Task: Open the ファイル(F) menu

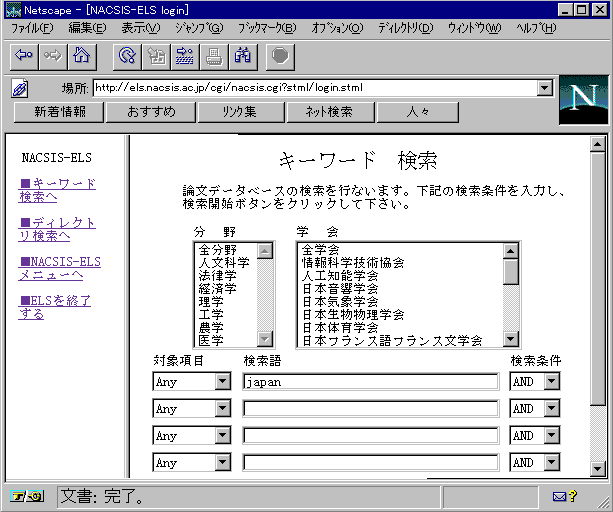Action: (32, 28)
